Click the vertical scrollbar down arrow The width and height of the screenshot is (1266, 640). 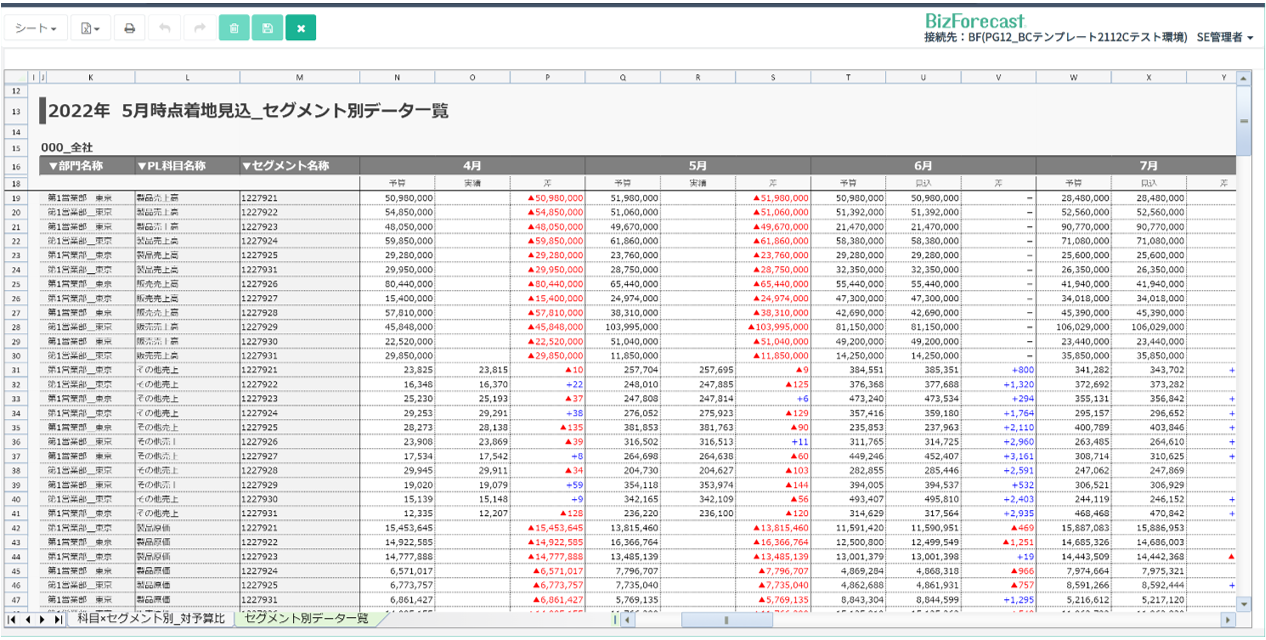click(1244, 604)
